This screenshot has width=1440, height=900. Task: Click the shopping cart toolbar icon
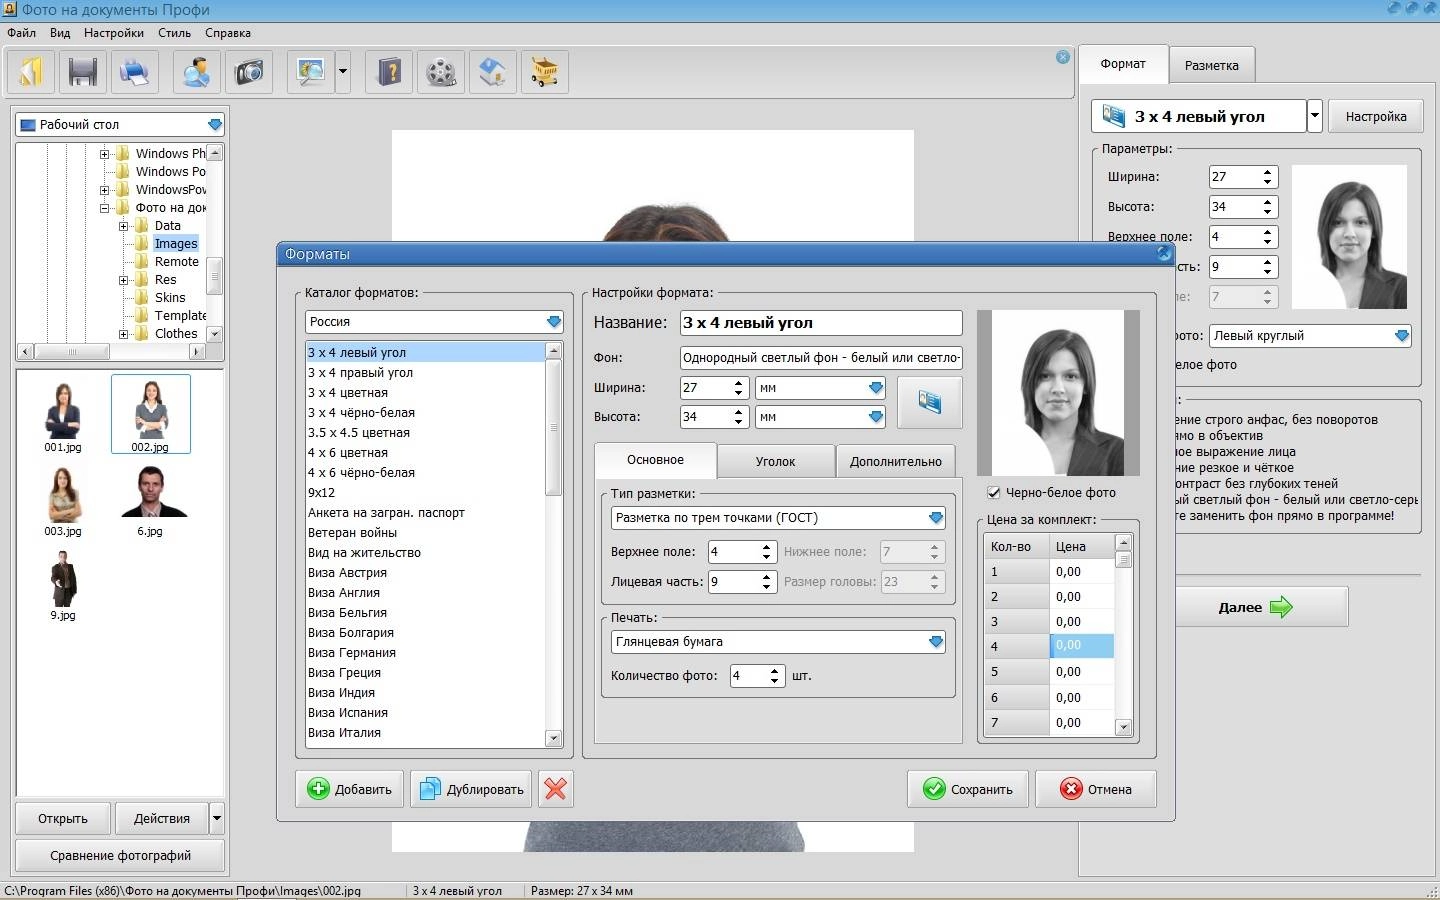coord(544,72)
